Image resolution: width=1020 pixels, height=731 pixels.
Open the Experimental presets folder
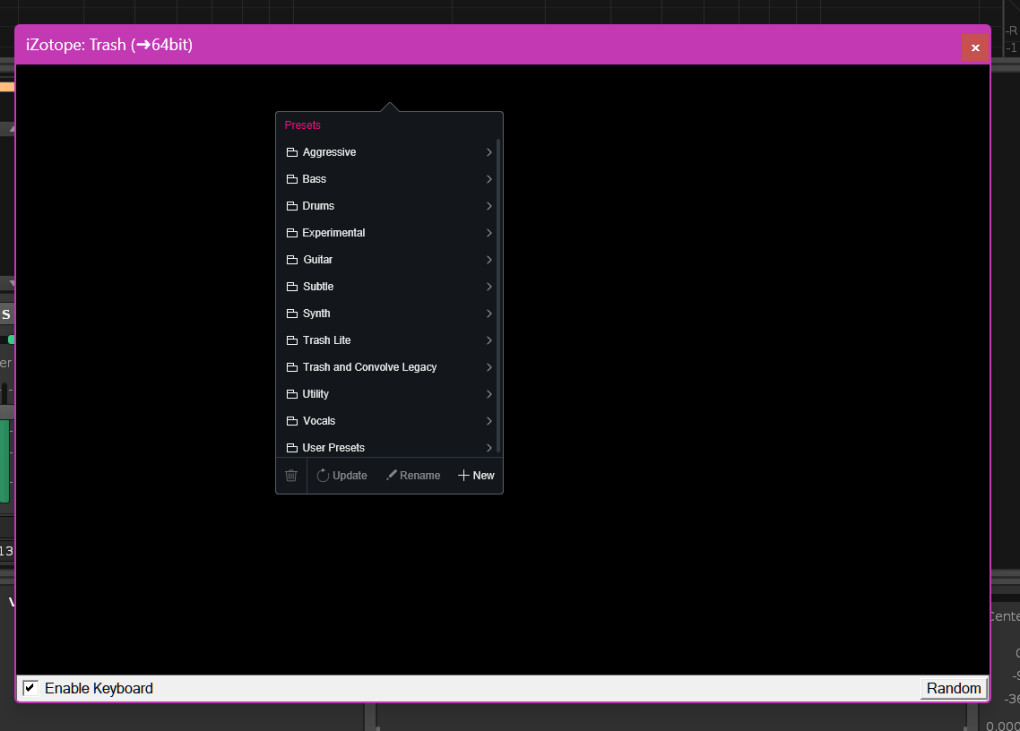click(x=388, y=233)
